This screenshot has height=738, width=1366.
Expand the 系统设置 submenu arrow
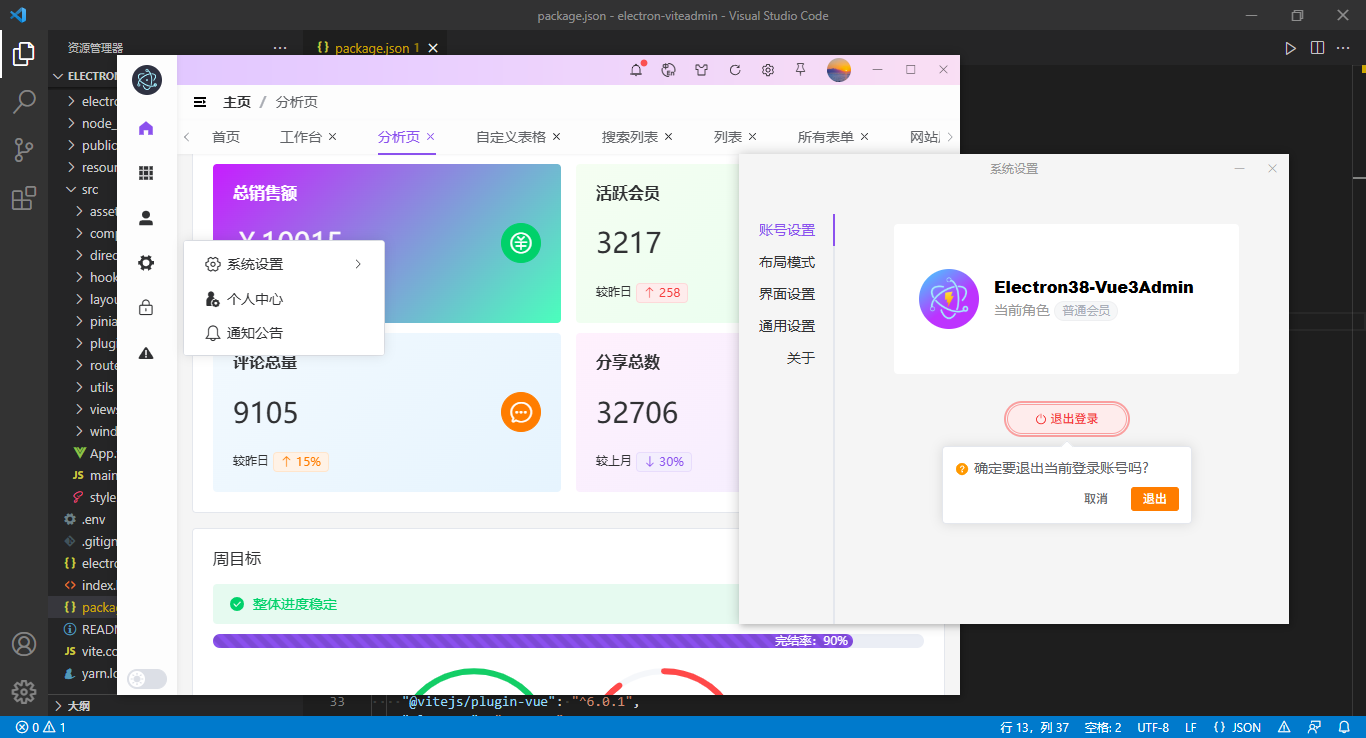[358, 265]
